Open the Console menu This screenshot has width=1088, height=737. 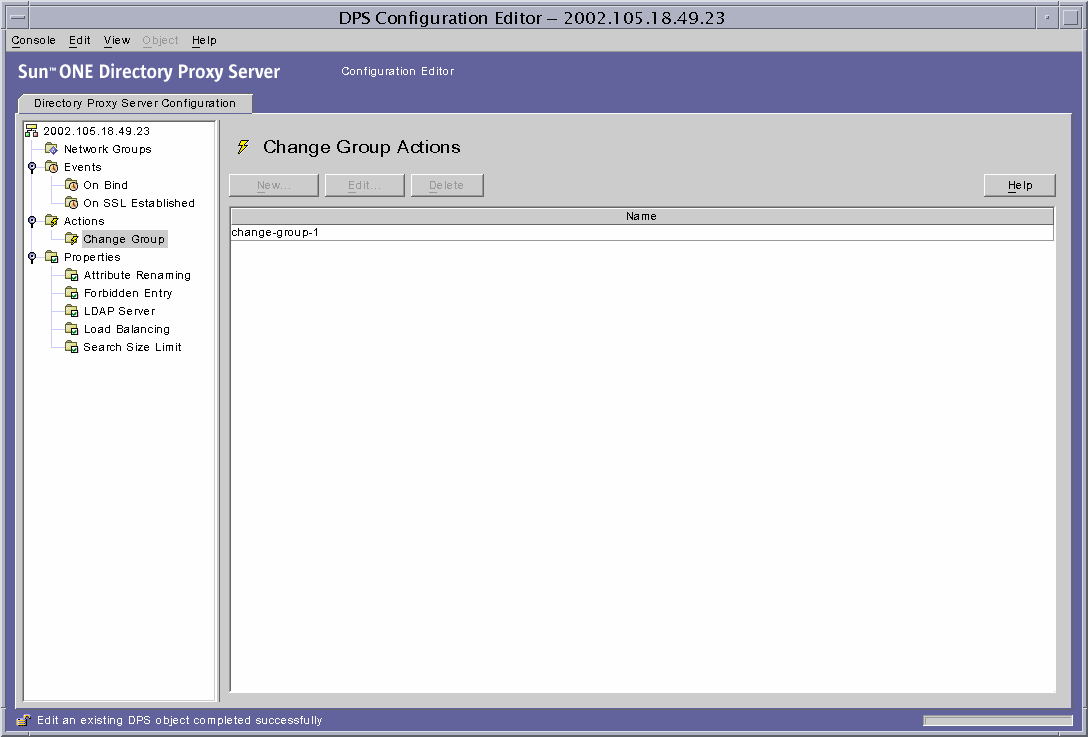(32, 40)
